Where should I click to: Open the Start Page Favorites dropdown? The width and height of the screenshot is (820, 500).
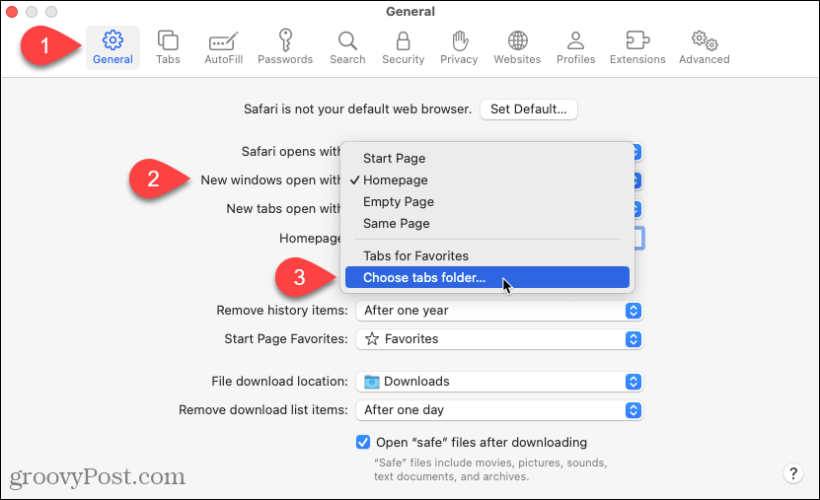point(499,339)
